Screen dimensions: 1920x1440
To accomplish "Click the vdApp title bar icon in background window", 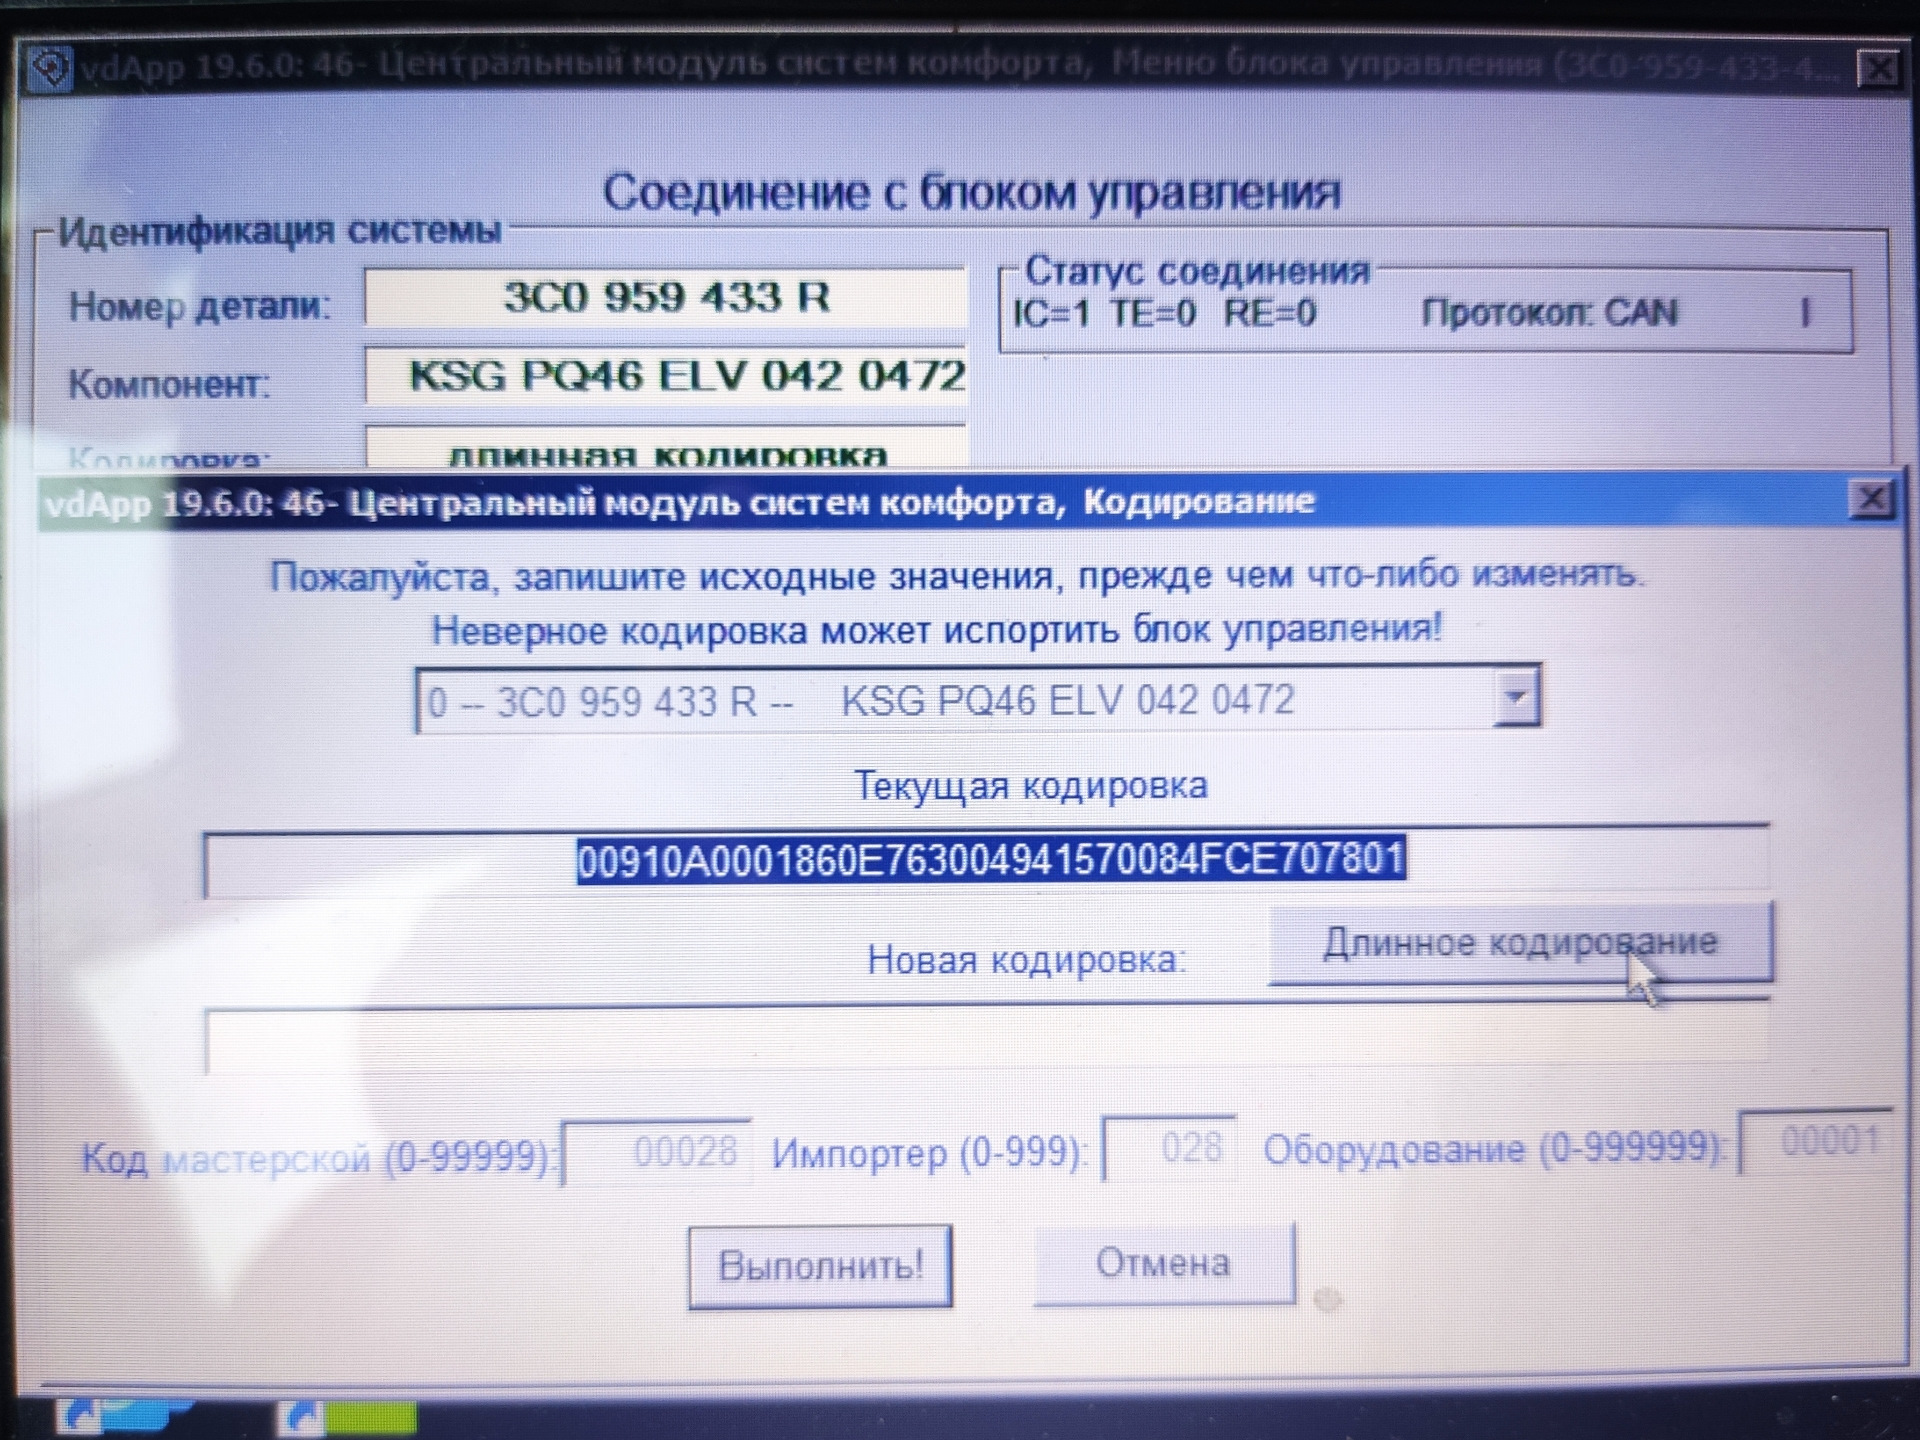I will [x=49, y=70].
